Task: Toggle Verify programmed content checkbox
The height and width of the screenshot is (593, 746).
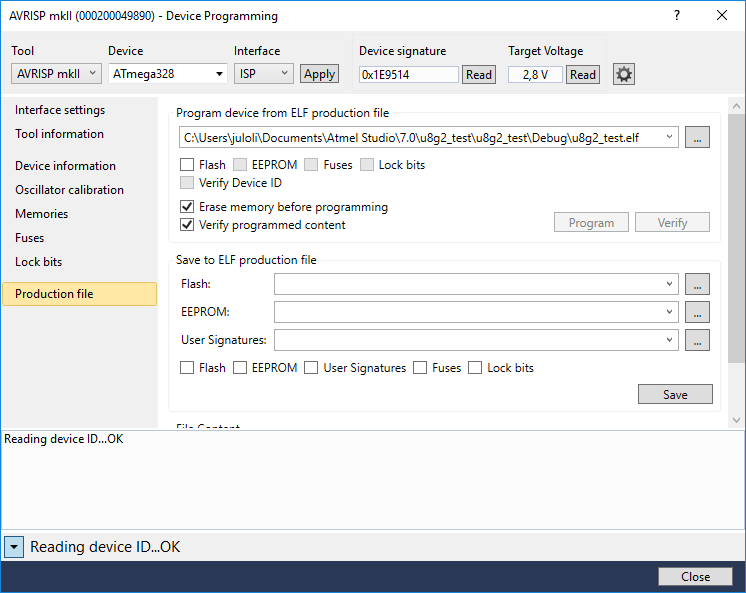Action: (x=187, y=225)
